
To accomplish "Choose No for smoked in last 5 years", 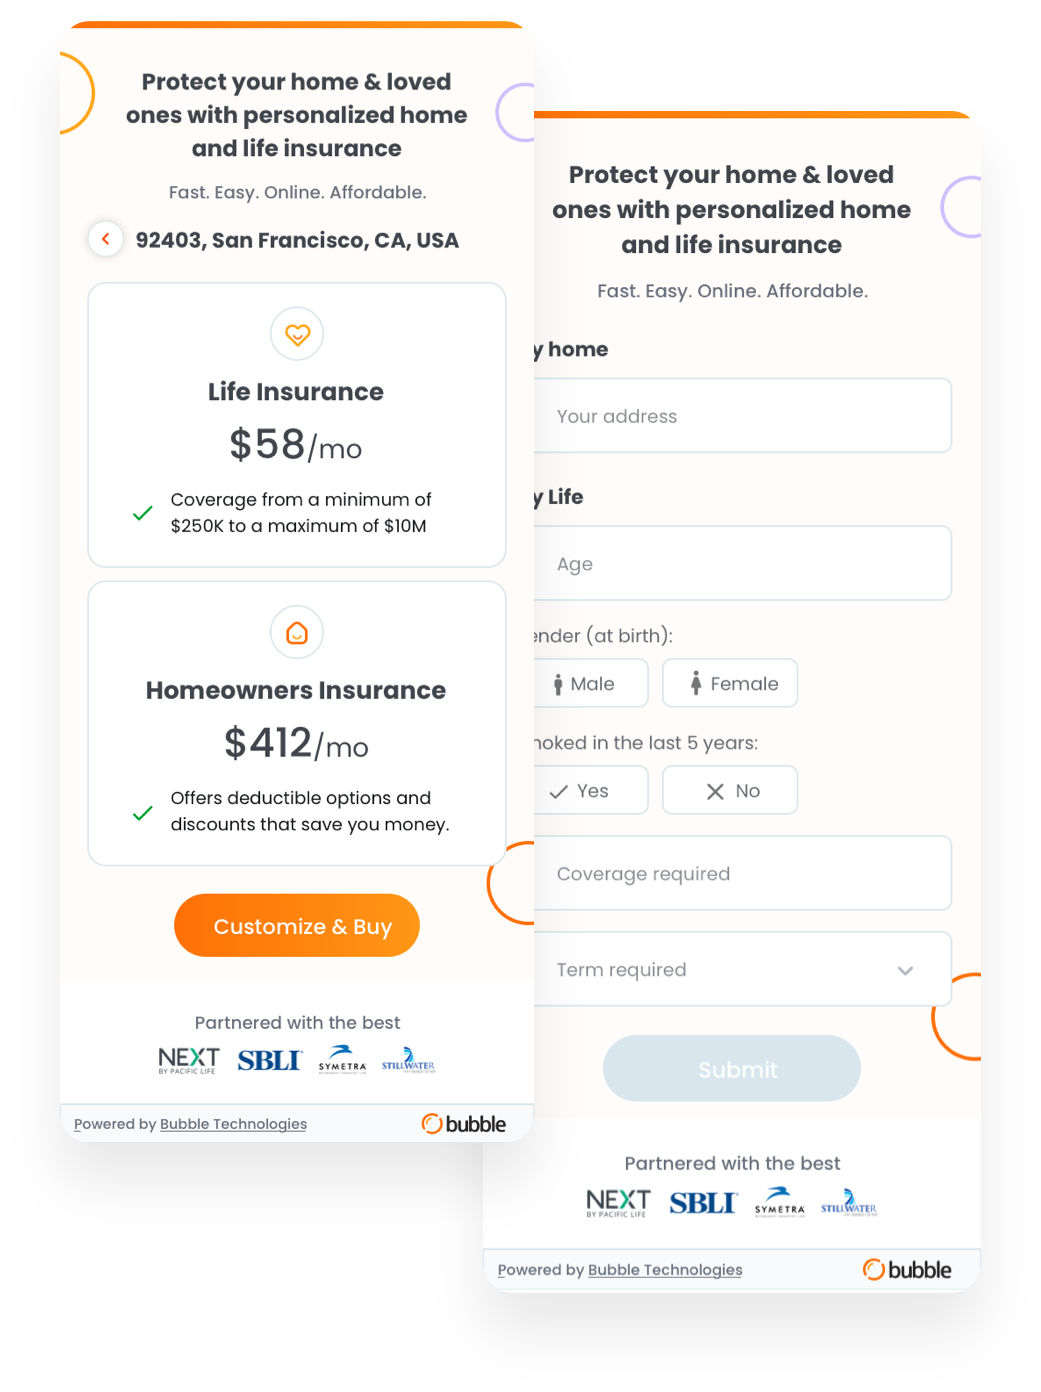I will pos(730,791).
